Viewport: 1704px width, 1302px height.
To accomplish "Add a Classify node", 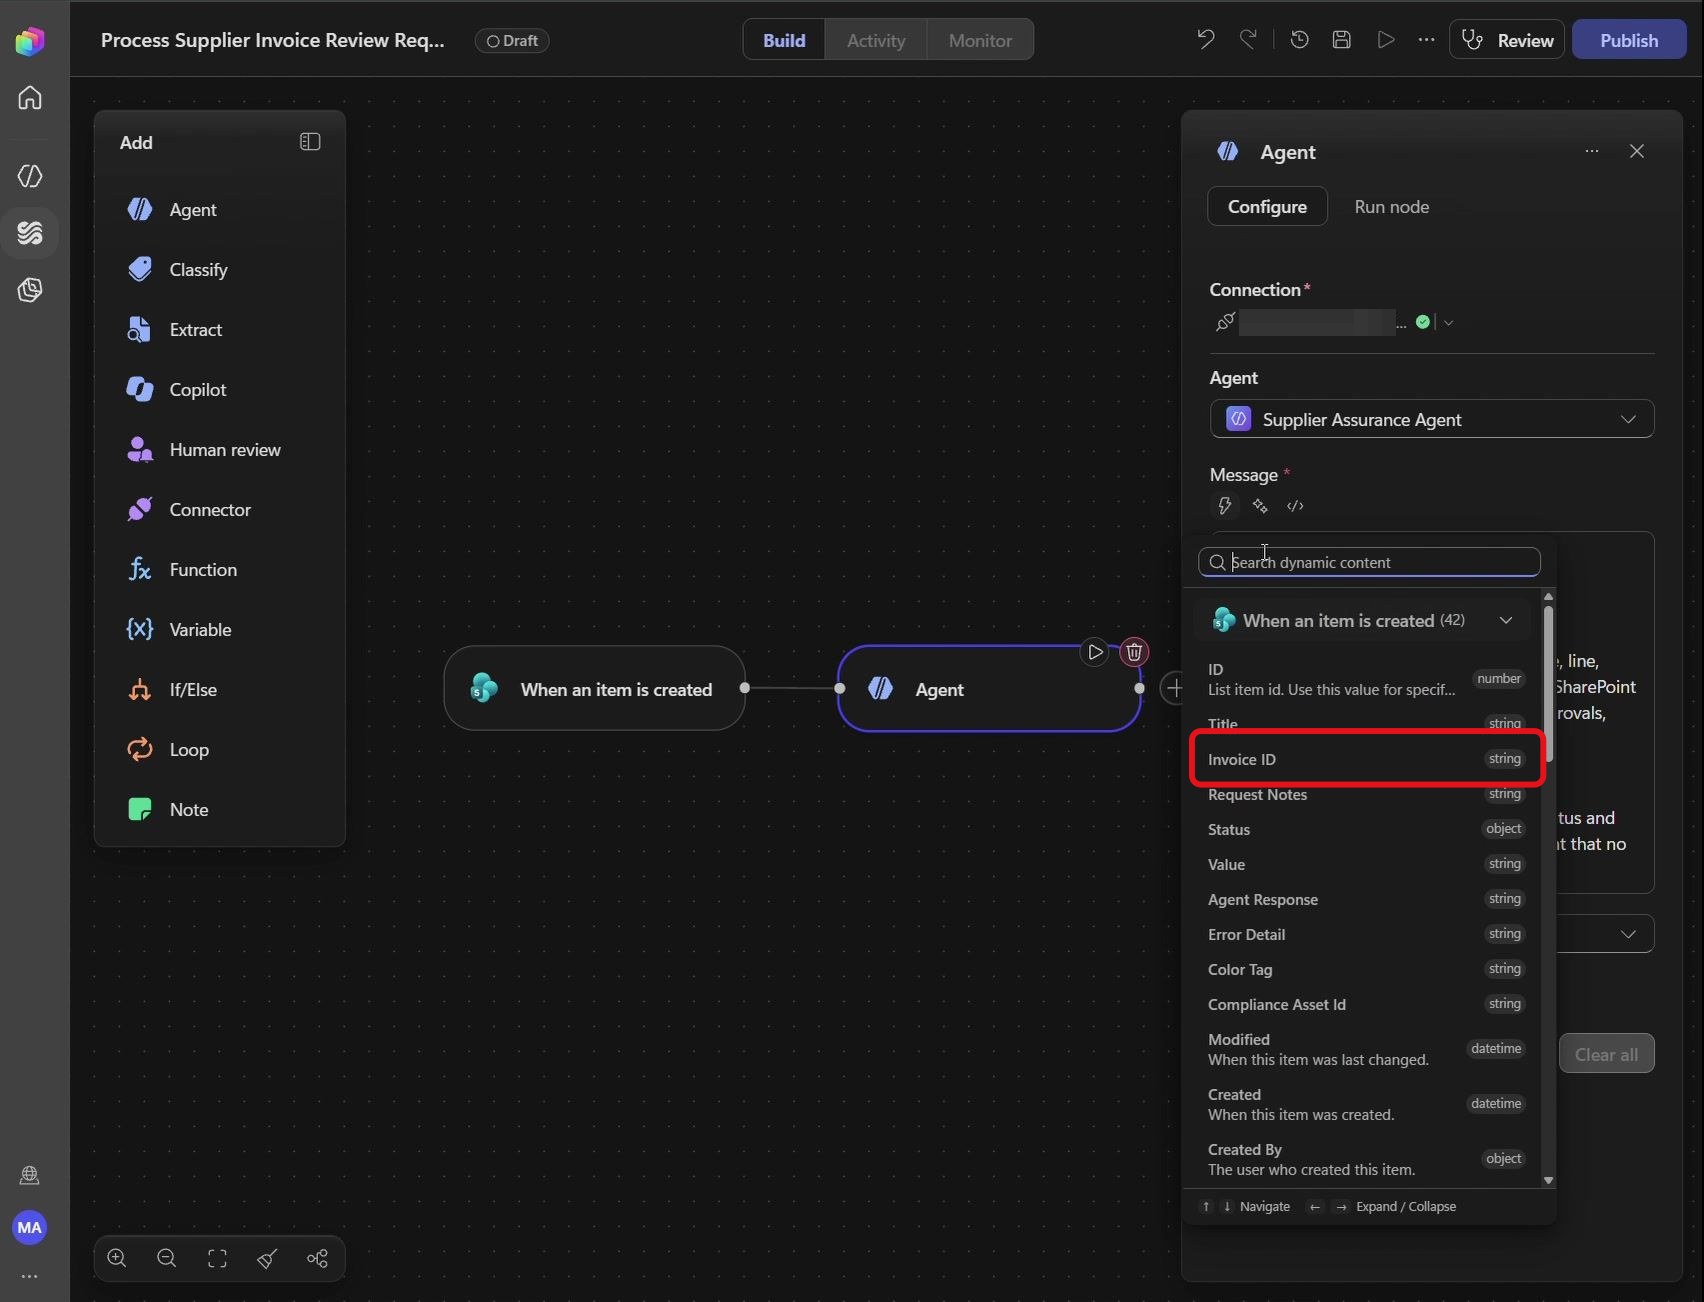I will pyautogui.click(x=220, y=270).
